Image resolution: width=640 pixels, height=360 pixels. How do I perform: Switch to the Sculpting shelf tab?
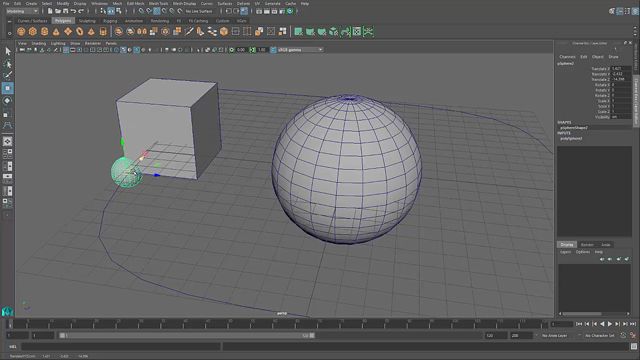(x=87, y=21)
